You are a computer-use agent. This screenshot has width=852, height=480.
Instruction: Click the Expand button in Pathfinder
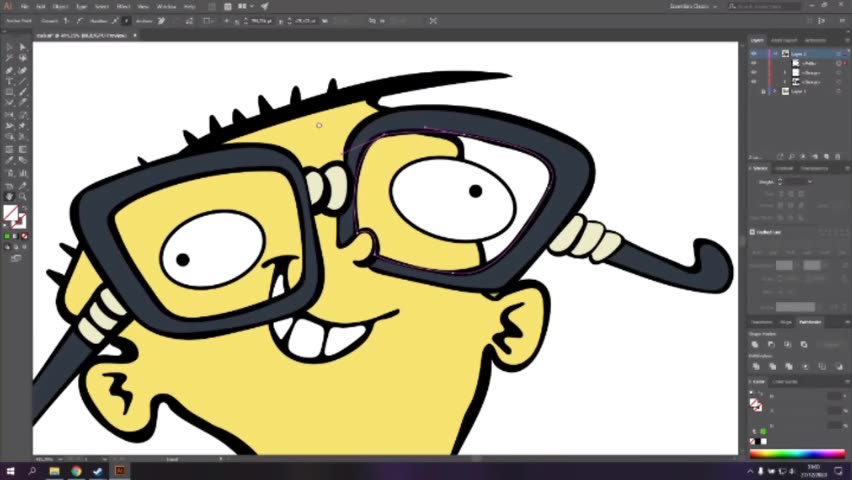(831, 344)
